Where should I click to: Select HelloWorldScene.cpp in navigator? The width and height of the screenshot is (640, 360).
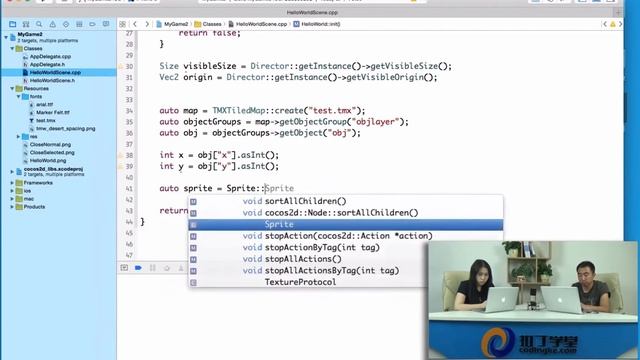coord(55,73)
